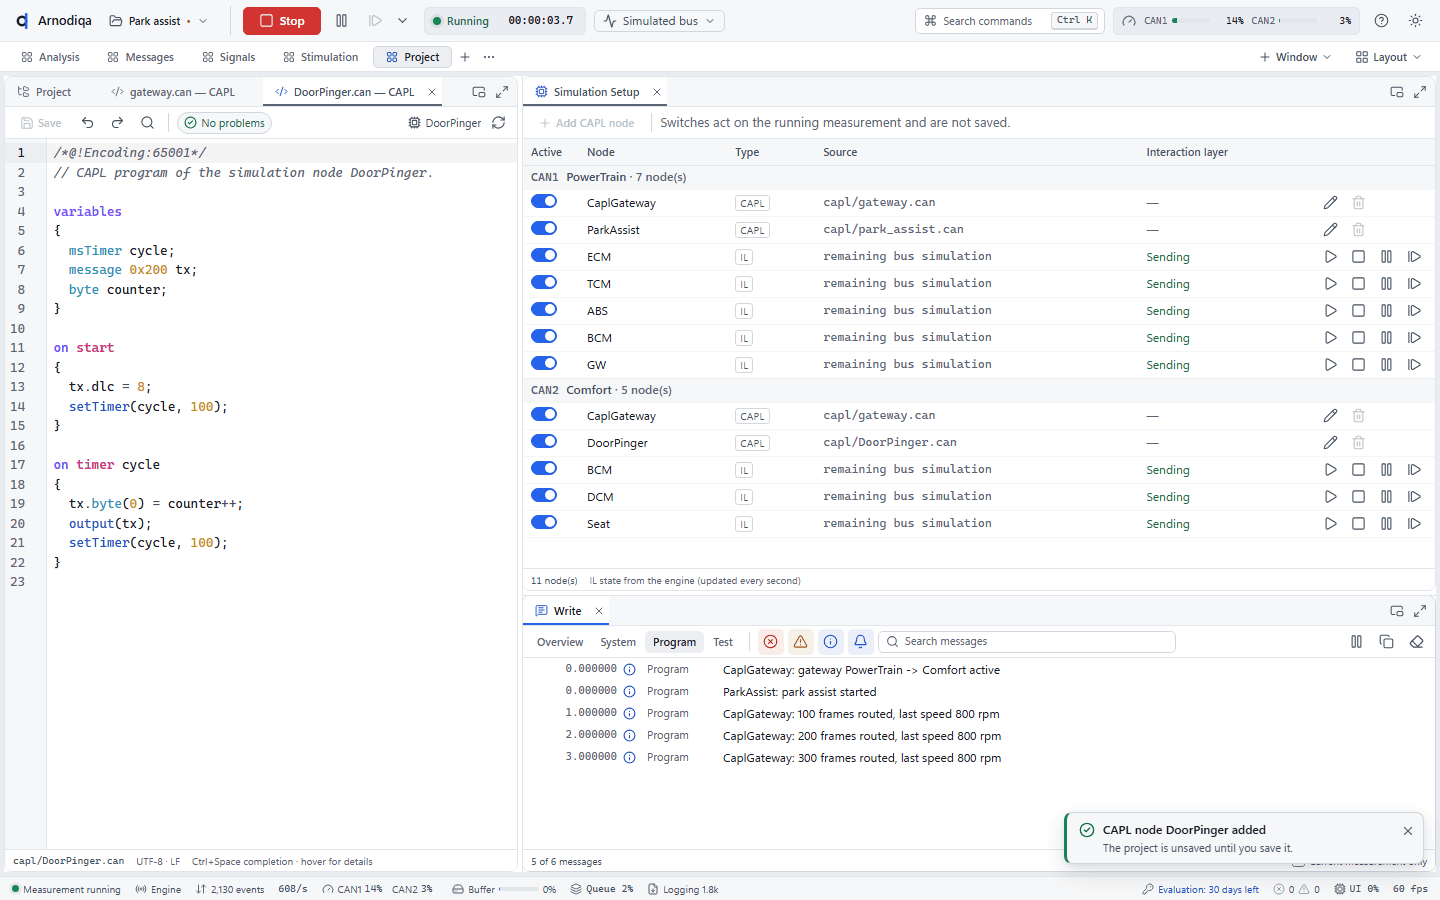Open the Simulated bus dropdown
Viewport: 1440px width, 900px height.
[659, 21]
